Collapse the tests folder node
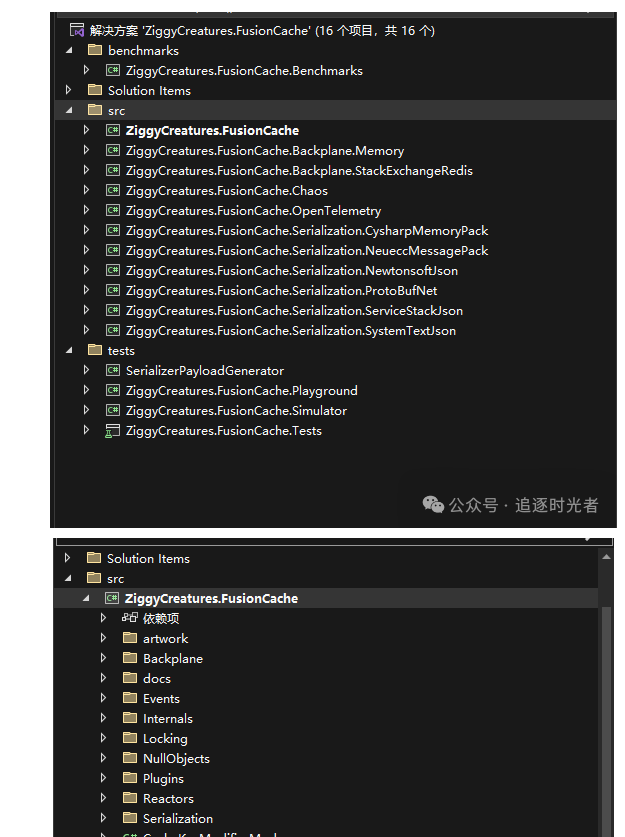625x837 pixels. tap(69, 351)
